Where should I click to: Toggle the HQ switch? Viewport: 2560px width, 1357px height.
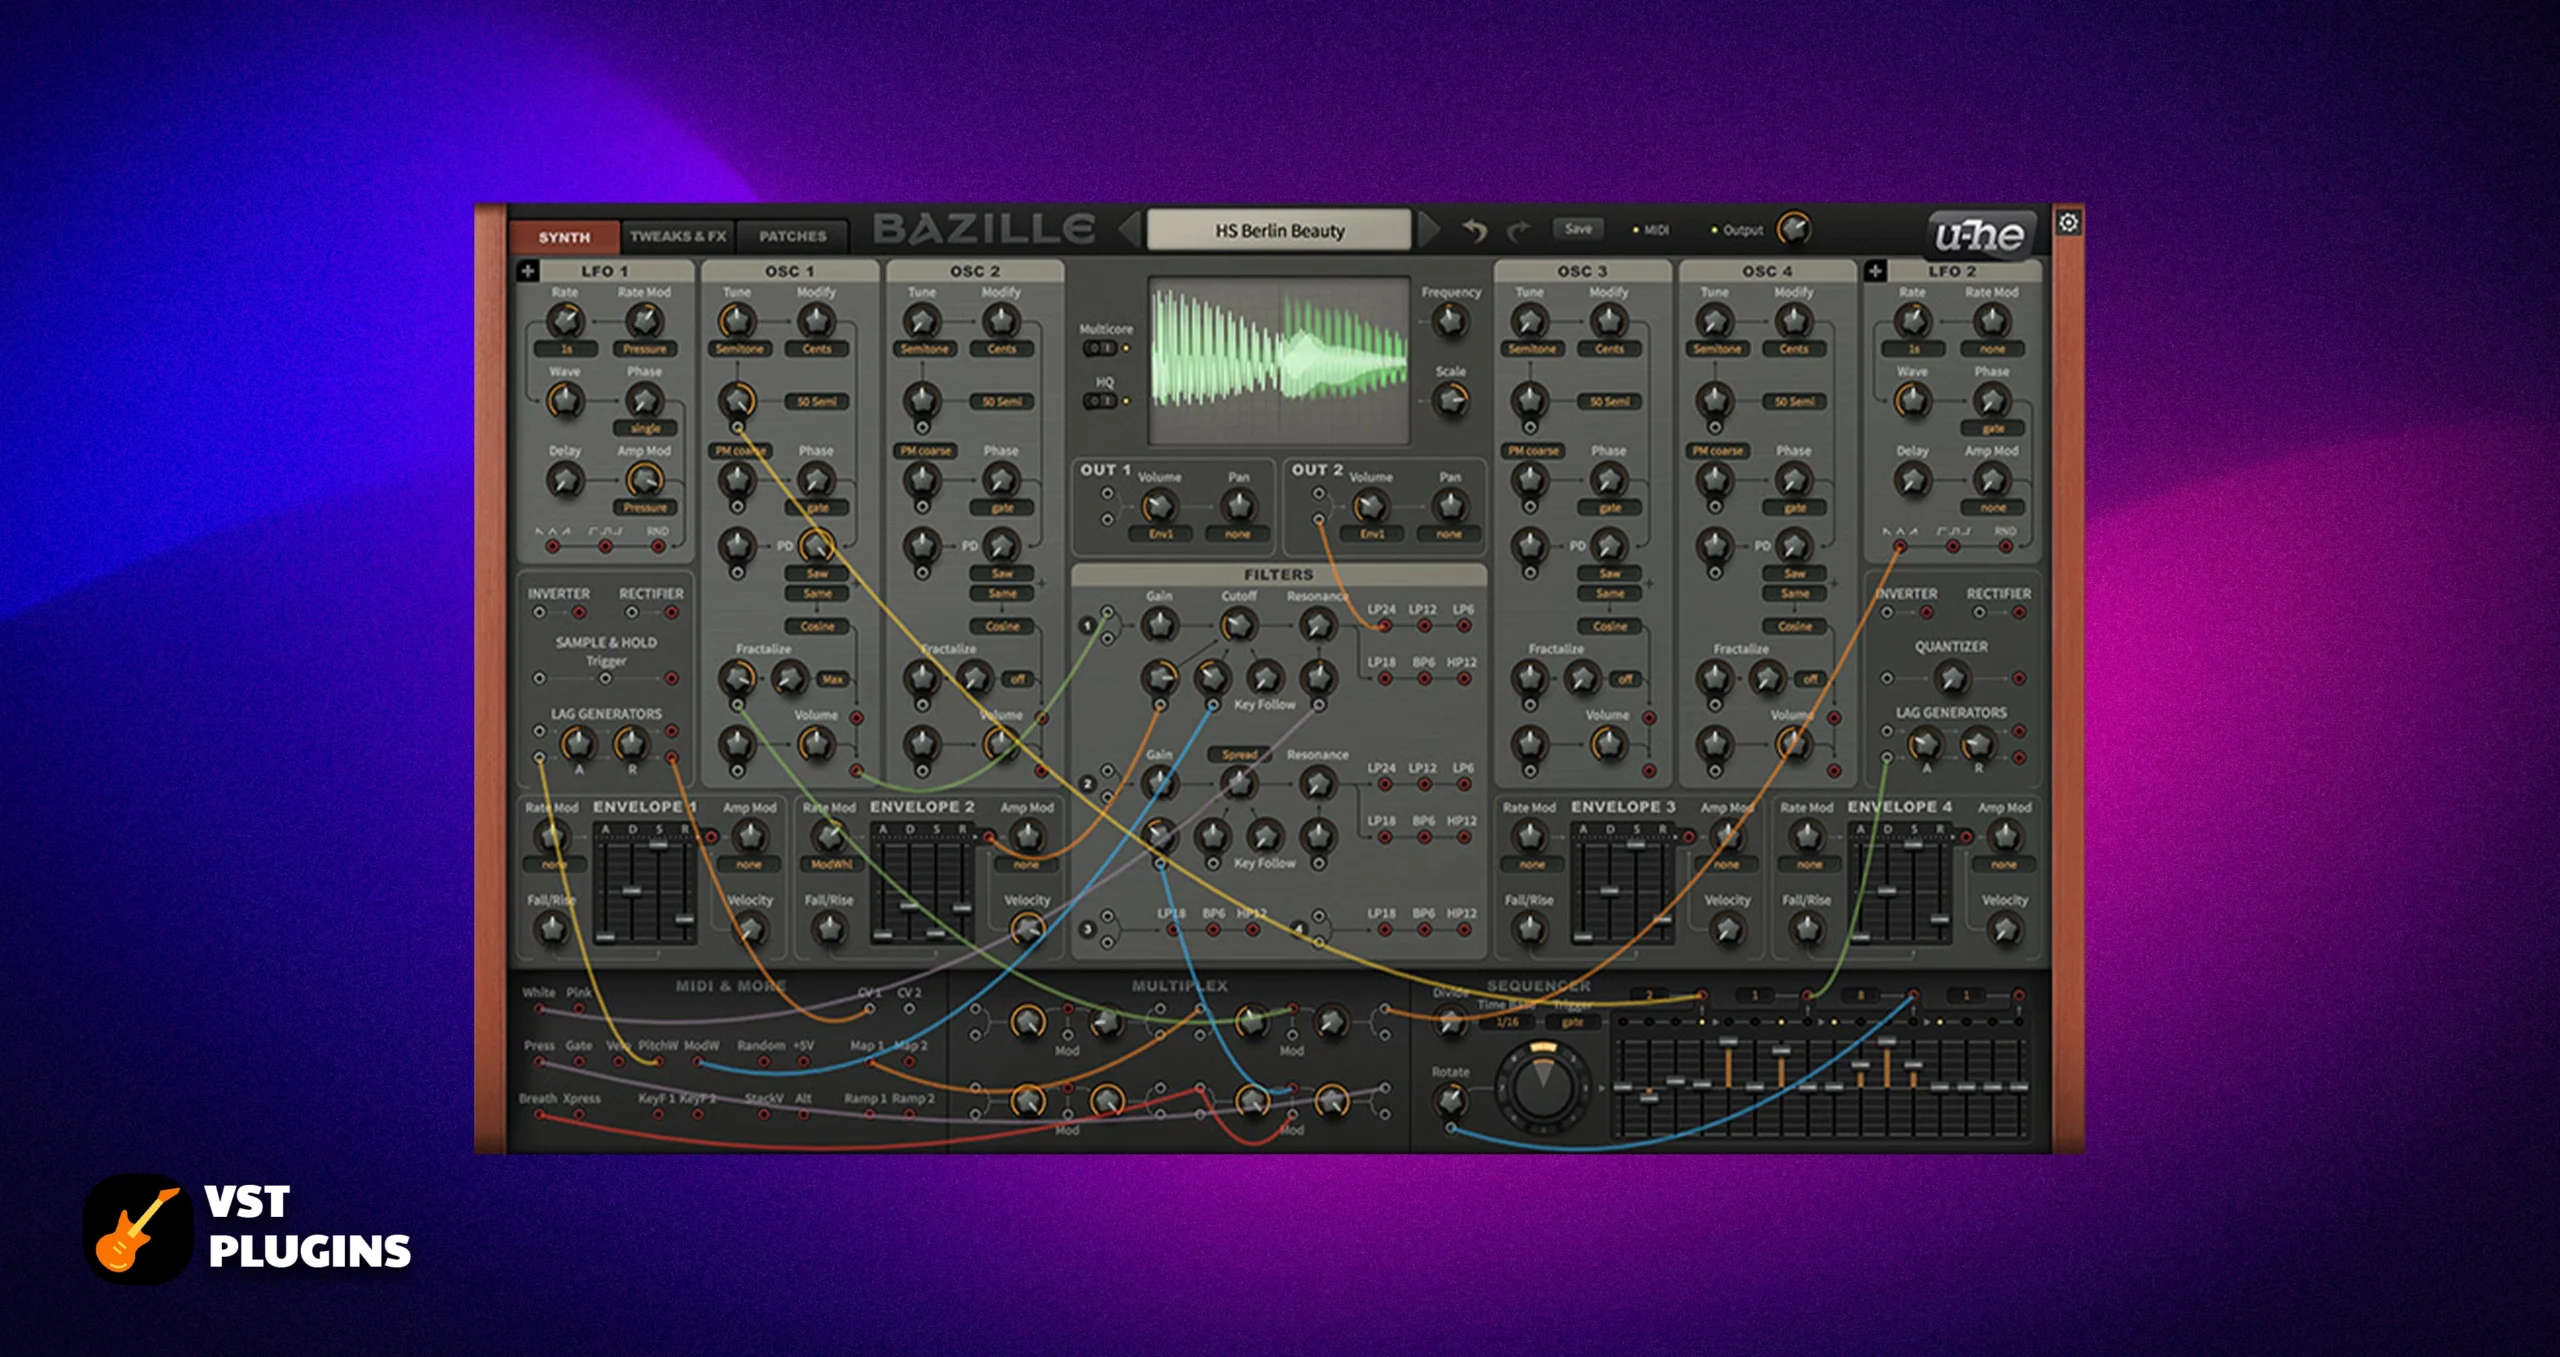coord(1101,401)
